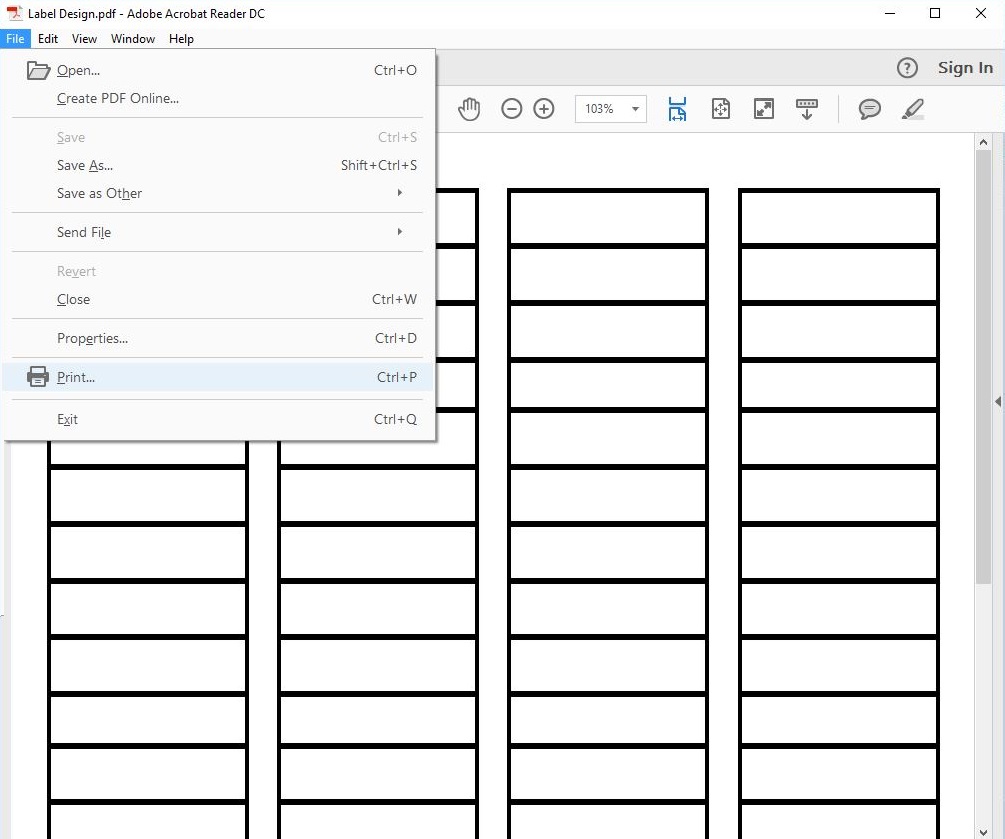Enter full screen mode icon

(764, 109)
